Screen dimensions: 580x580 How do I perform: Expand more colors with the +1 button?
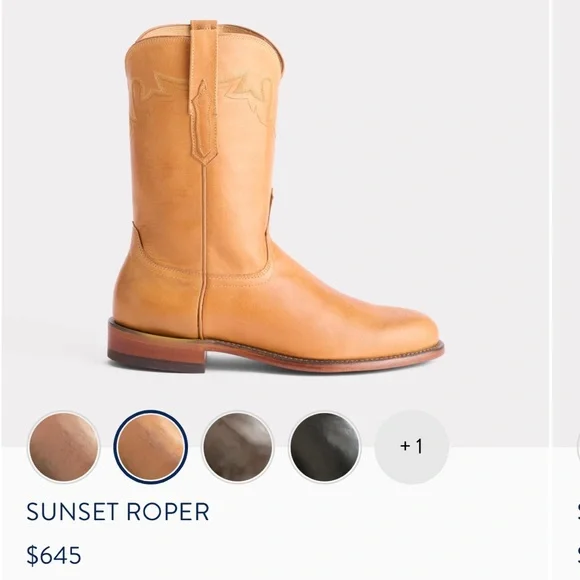tap(412, 447)
